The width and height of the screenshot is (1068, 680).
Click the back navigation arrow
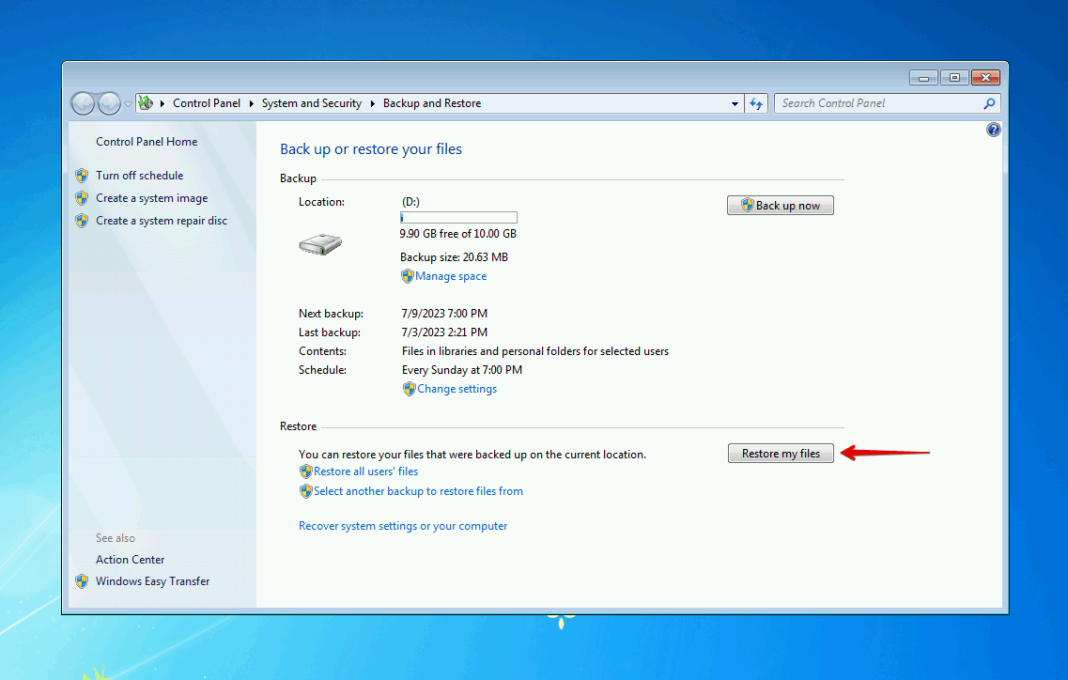83,103
